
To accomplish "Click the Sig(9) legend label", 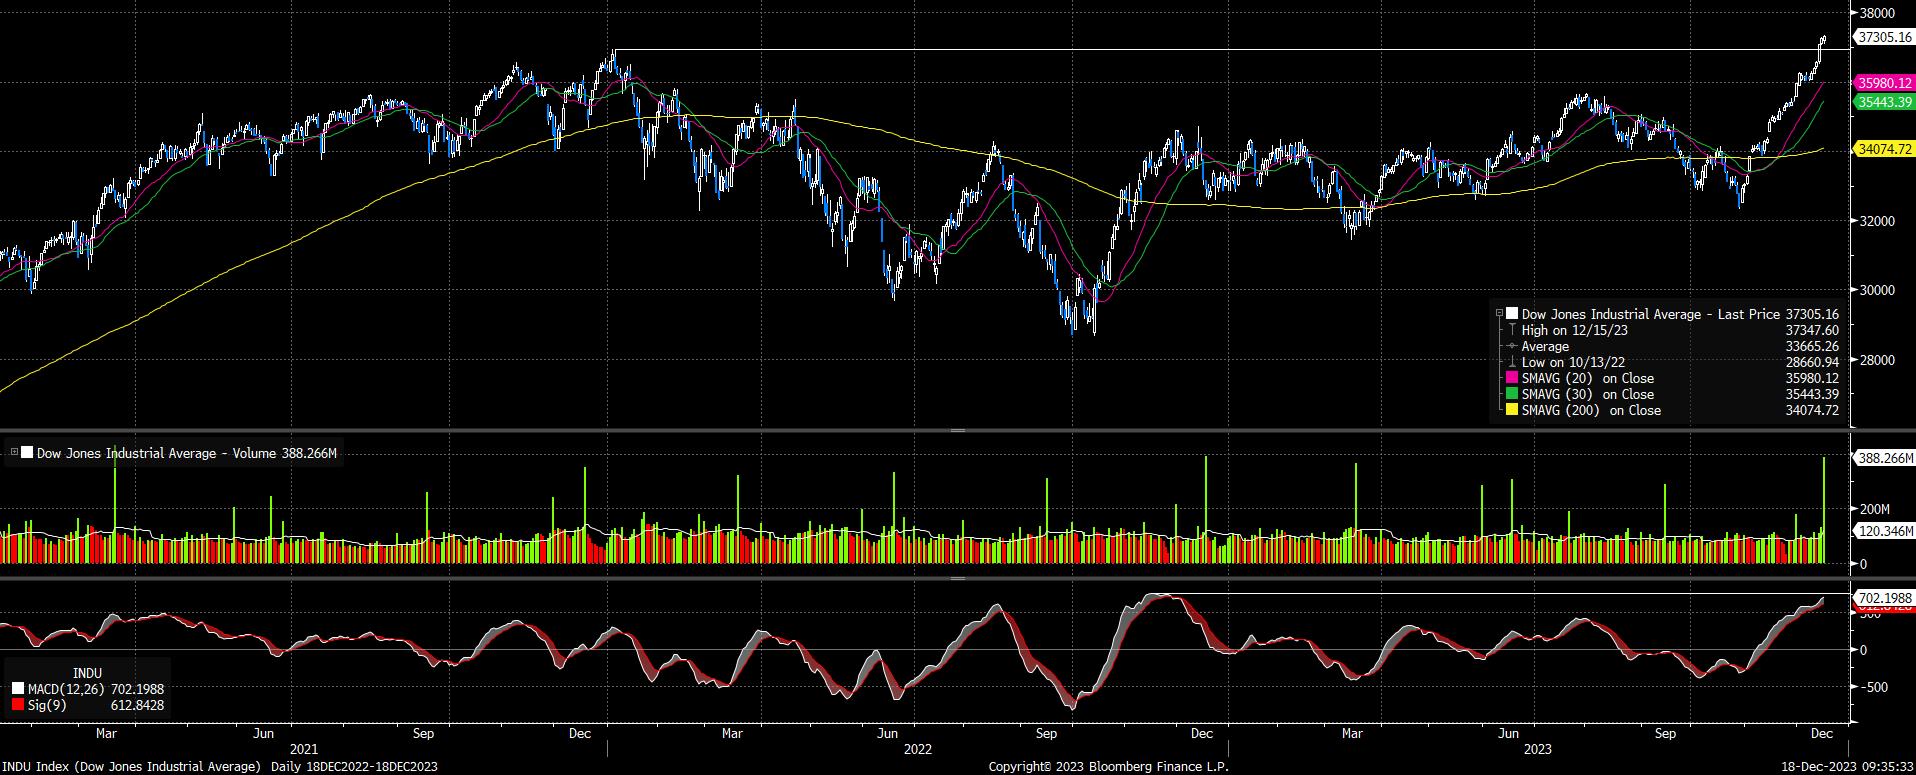I will (x=48, y=705).
